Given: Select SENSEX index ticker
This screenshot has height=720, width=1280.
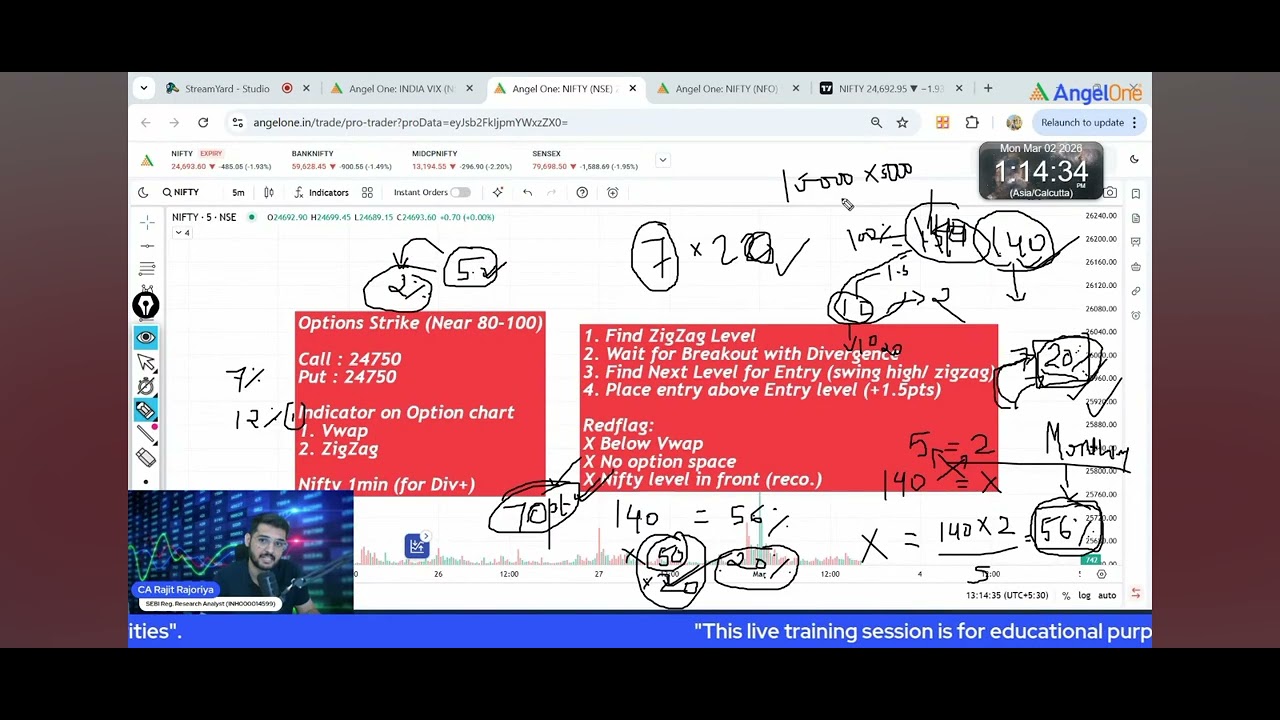Looking at the screenshot, I should pyautogui.click(x=585, y=160).
